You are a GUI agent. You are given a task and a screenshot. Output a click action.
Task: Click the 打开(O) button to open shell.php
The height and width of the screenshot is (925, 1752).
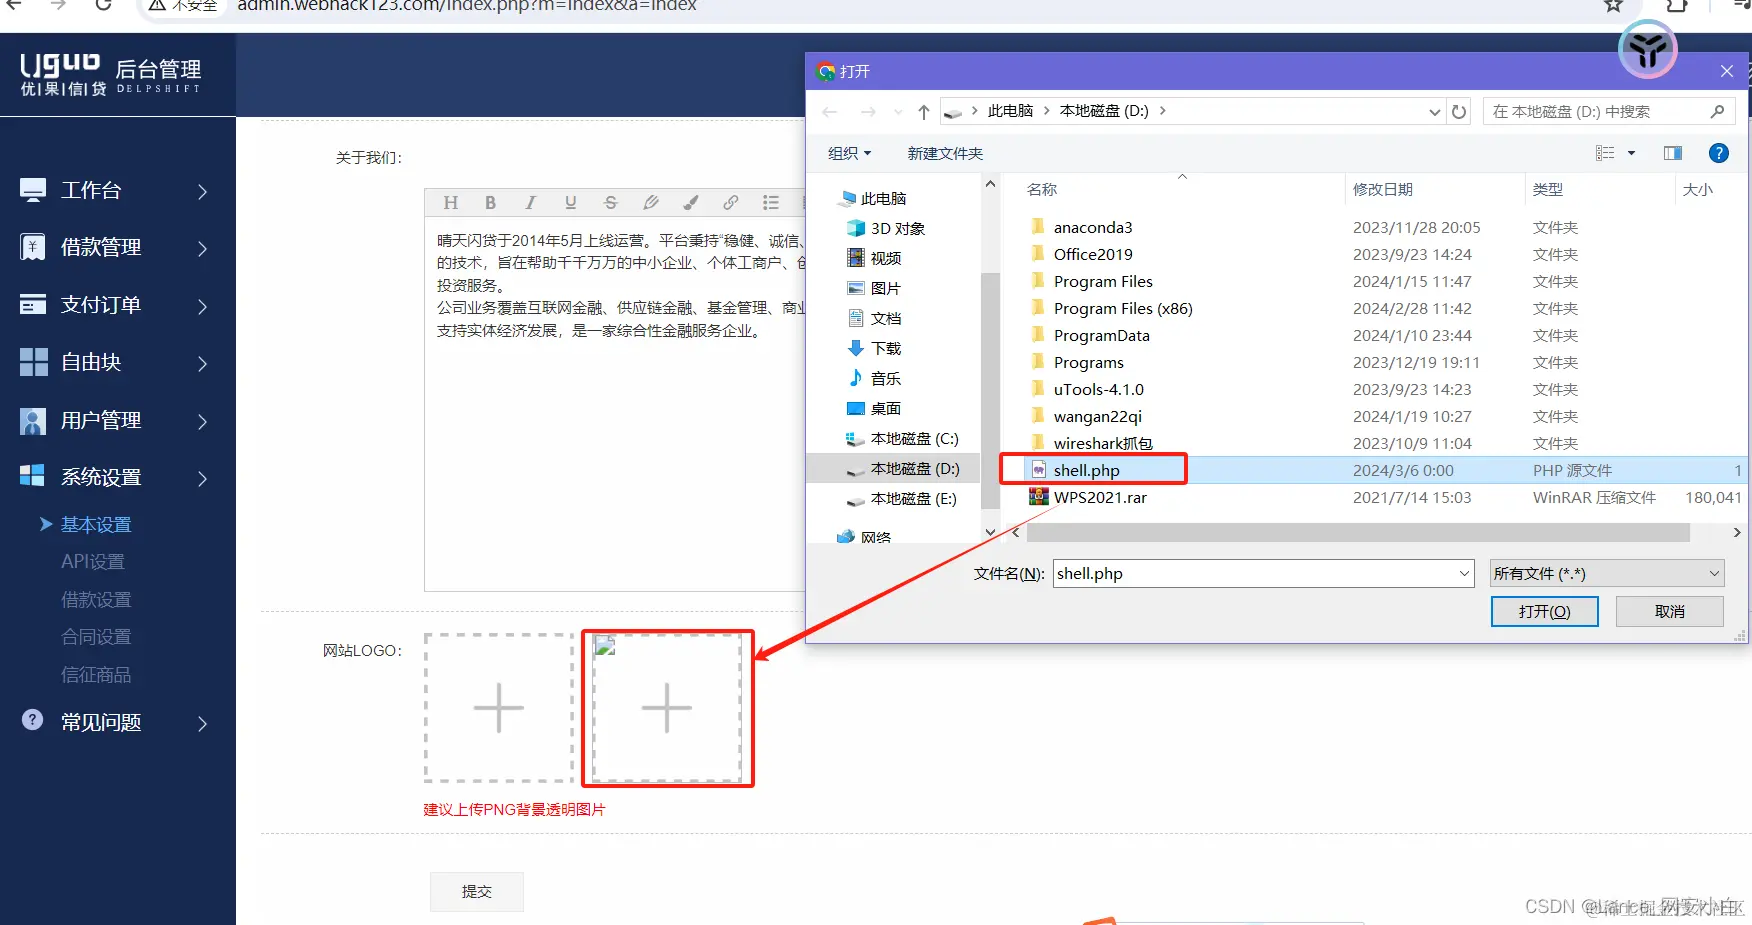[x=1544, y=611]
